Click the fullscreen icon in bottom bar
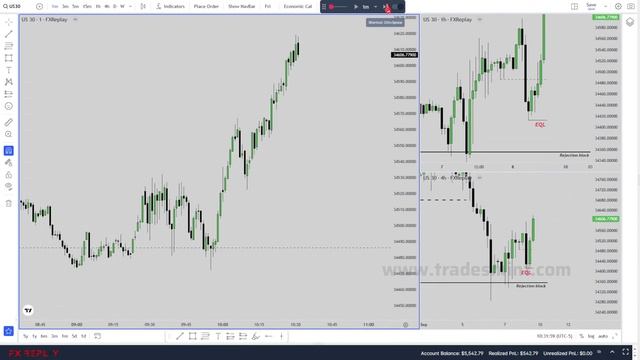The height and width of the screenshot is (360, 640). pos(626,352)
